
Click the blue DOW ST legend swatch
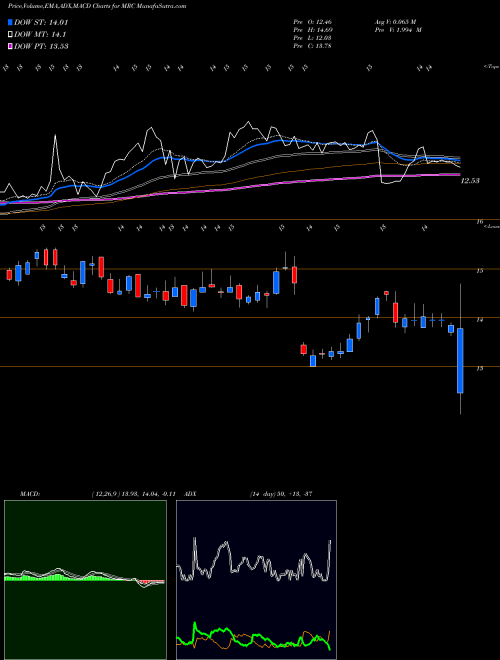tap(10, 22)
